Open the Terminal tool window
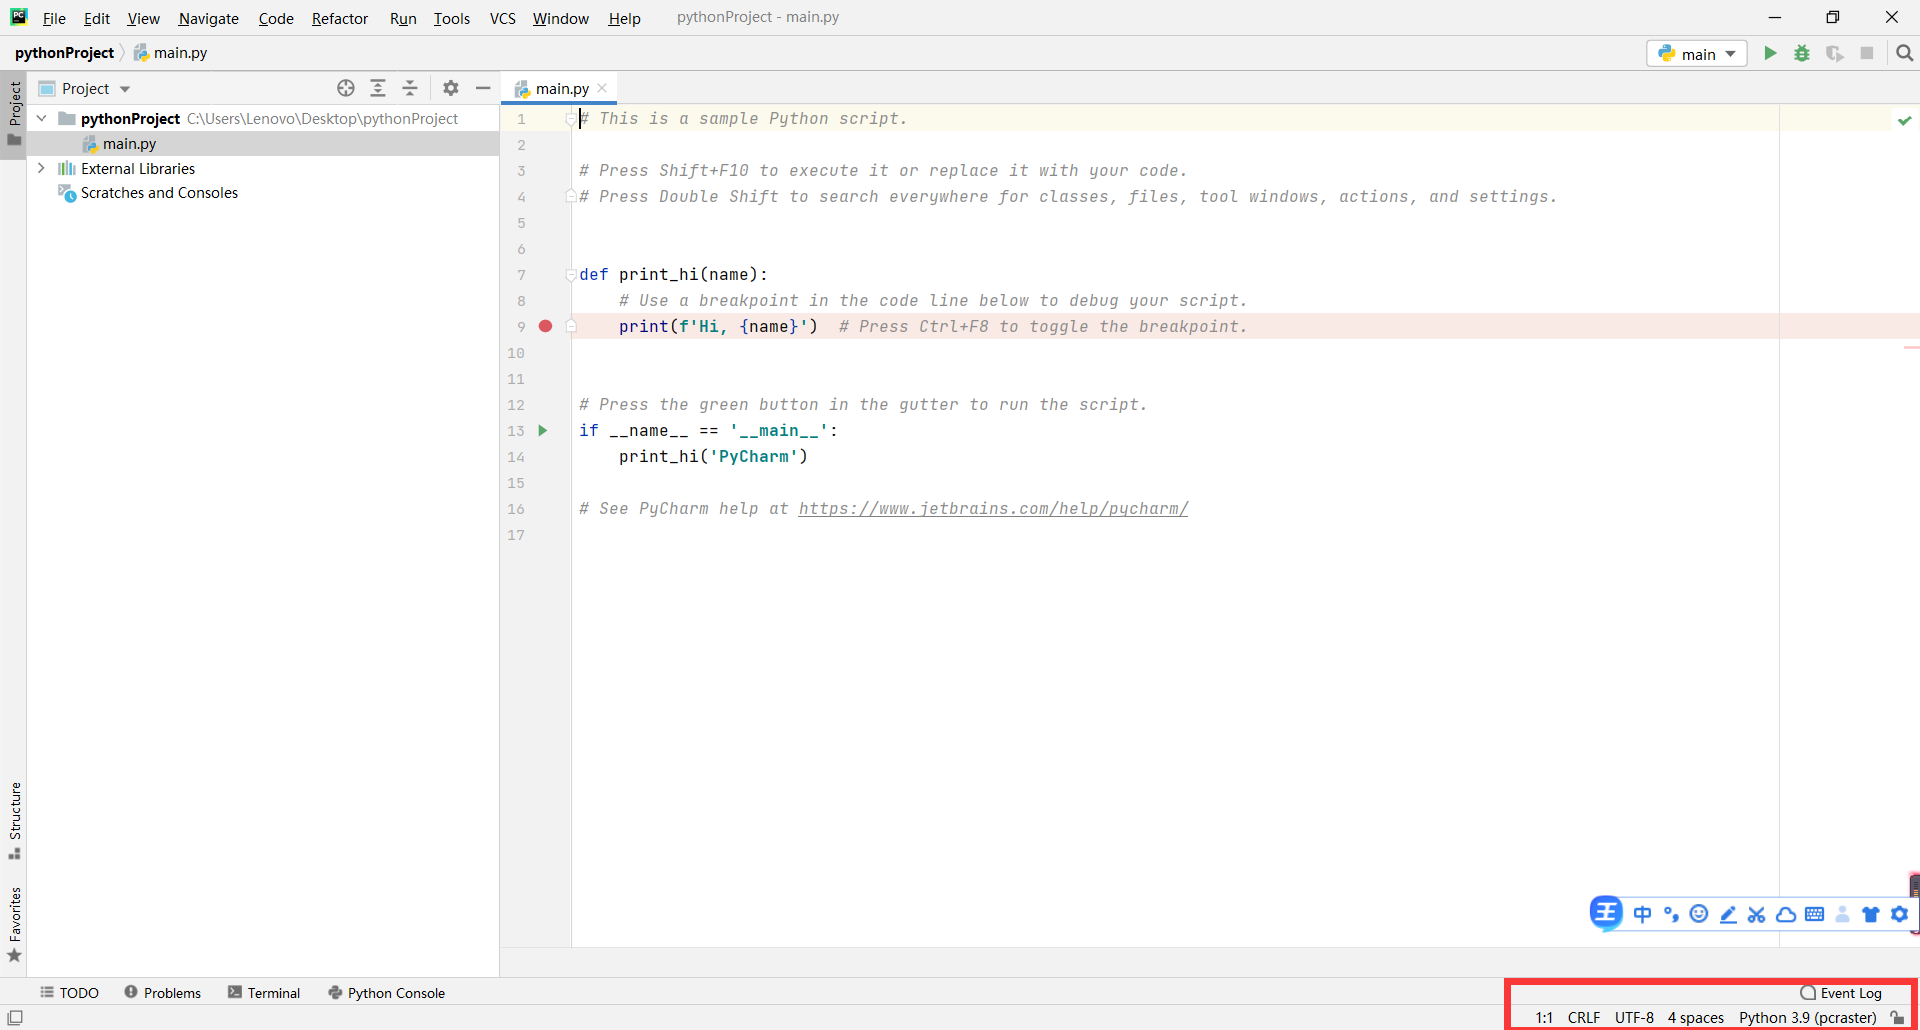Screen dimensions: 1920x1030 [264, 993]
